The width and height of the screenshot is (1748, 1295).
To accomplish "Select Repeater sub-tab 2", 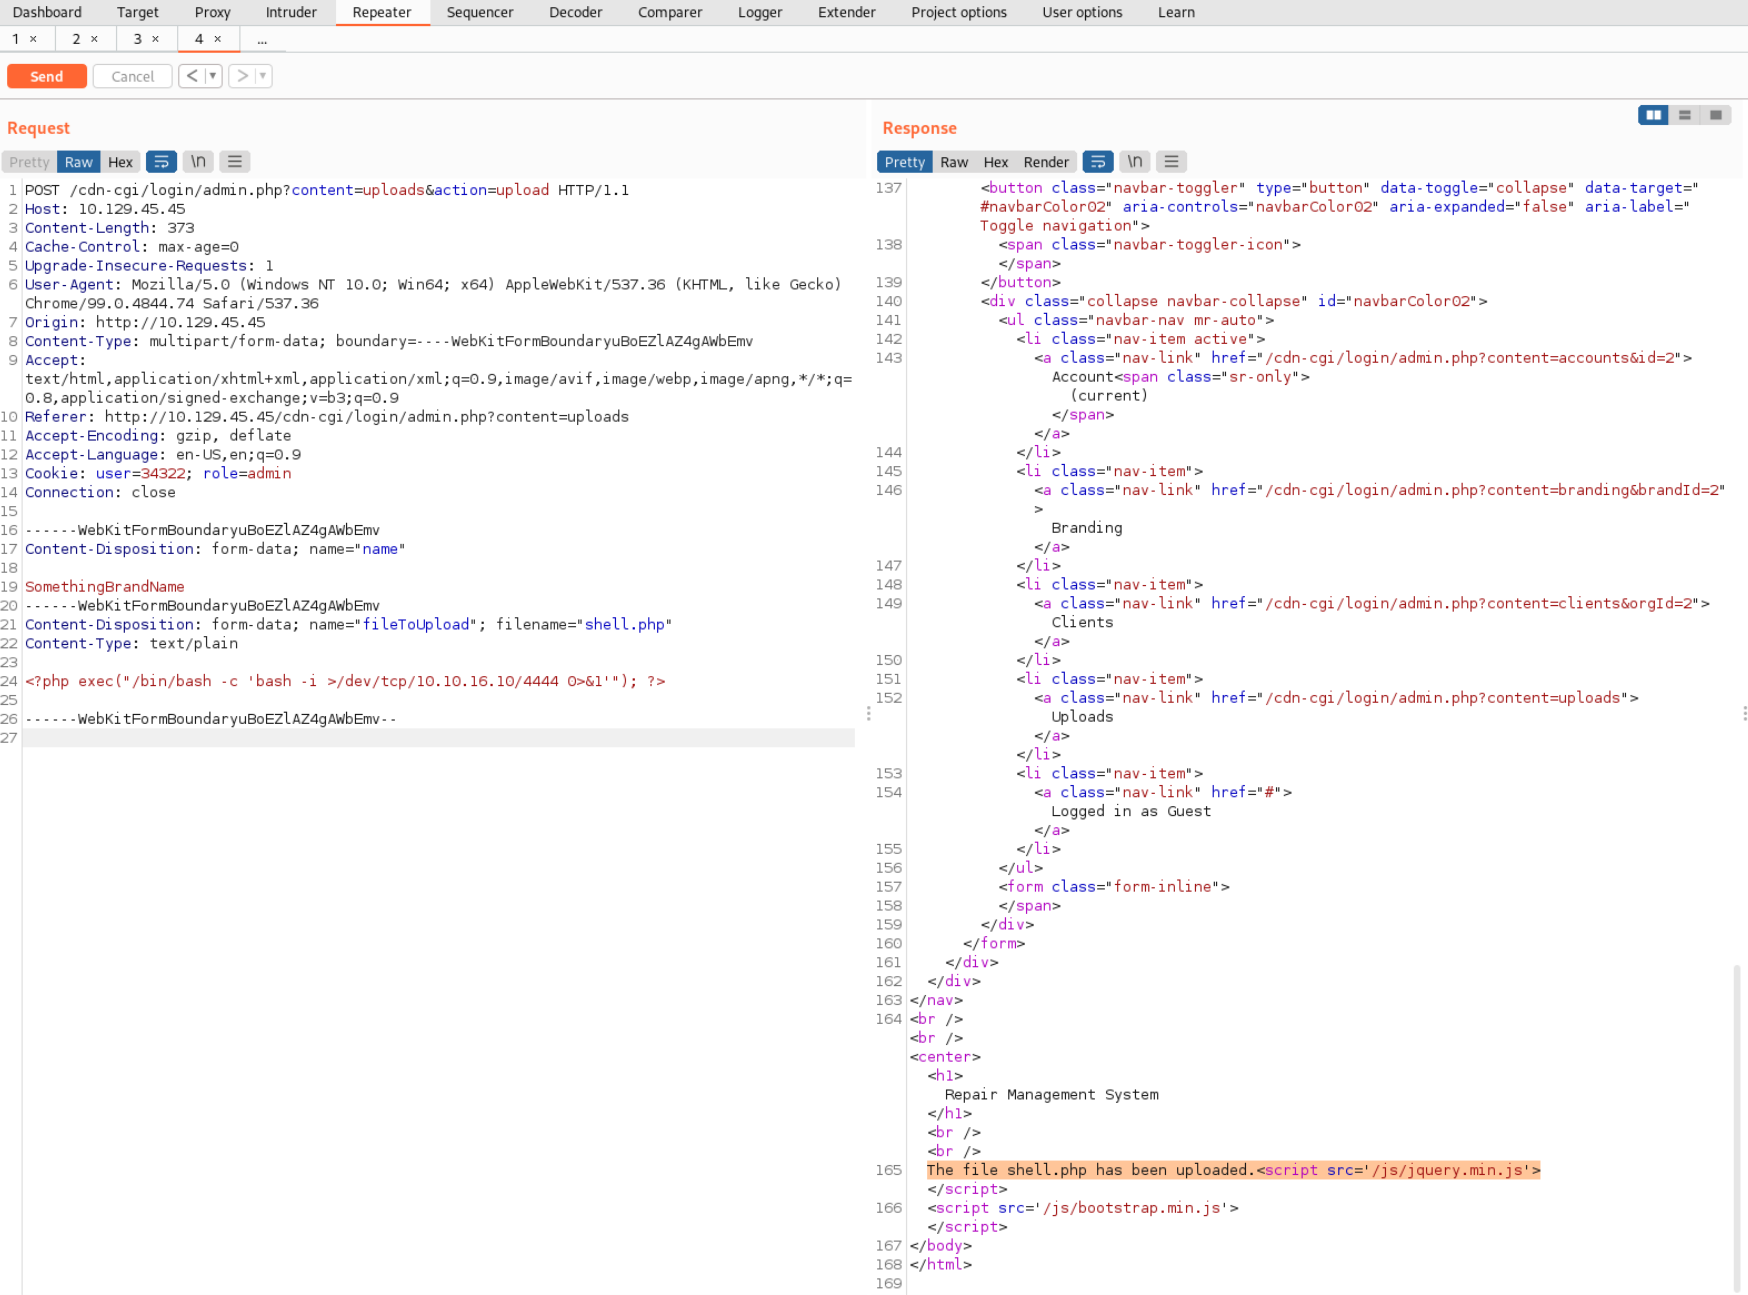I will pyautogui.click(x=76, y=39).
